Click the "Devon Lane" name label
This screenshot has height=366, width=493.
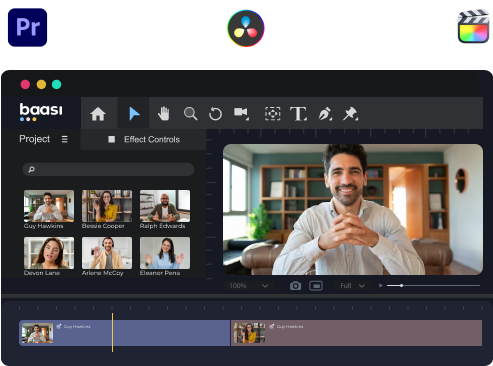[42, 273]
